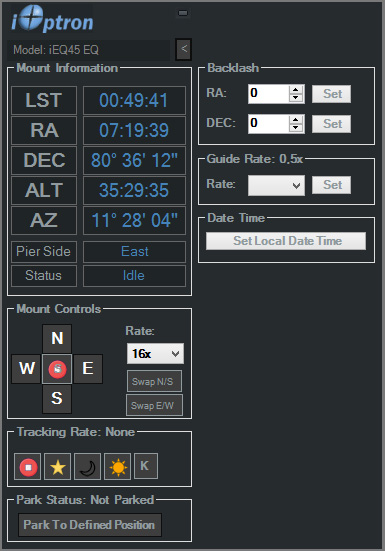Image resolution: width=385 pixels, height=551 pixels.
Task: Toggle Swap E/W direction
Action: coord(155,405)
